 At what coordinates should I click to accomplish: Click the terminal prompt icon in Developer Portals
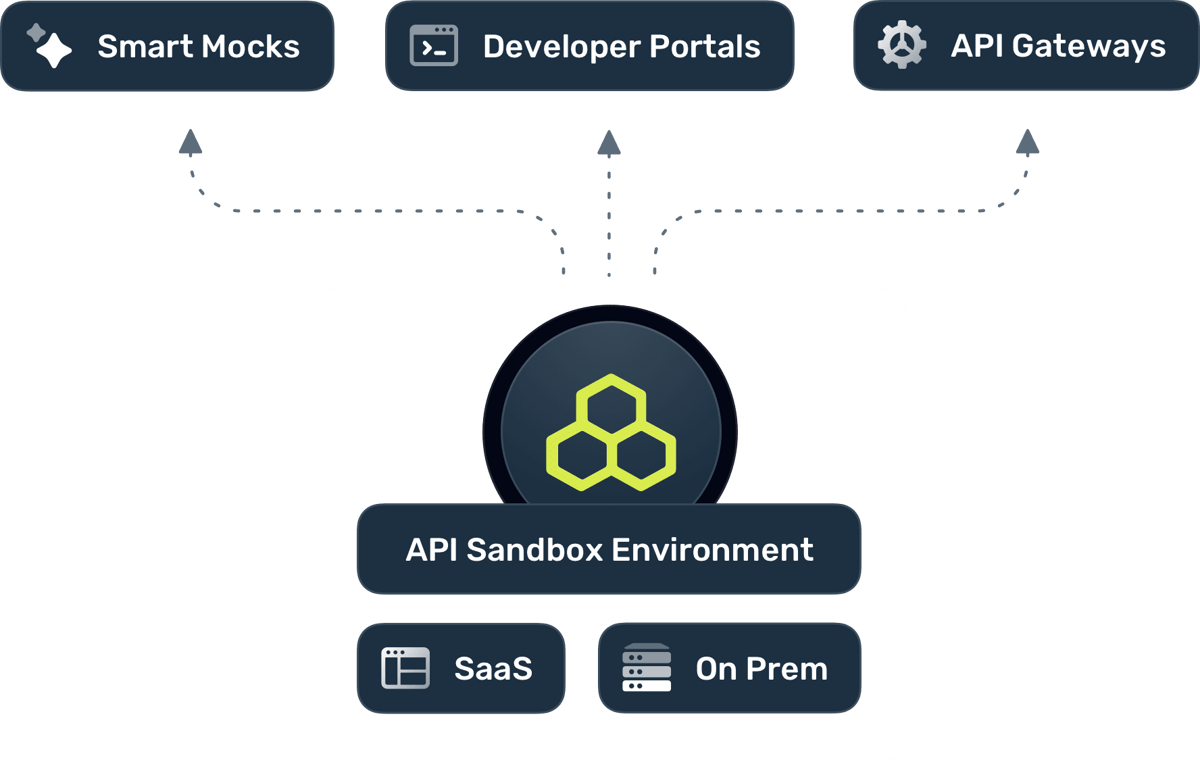[x=434, y=46]
